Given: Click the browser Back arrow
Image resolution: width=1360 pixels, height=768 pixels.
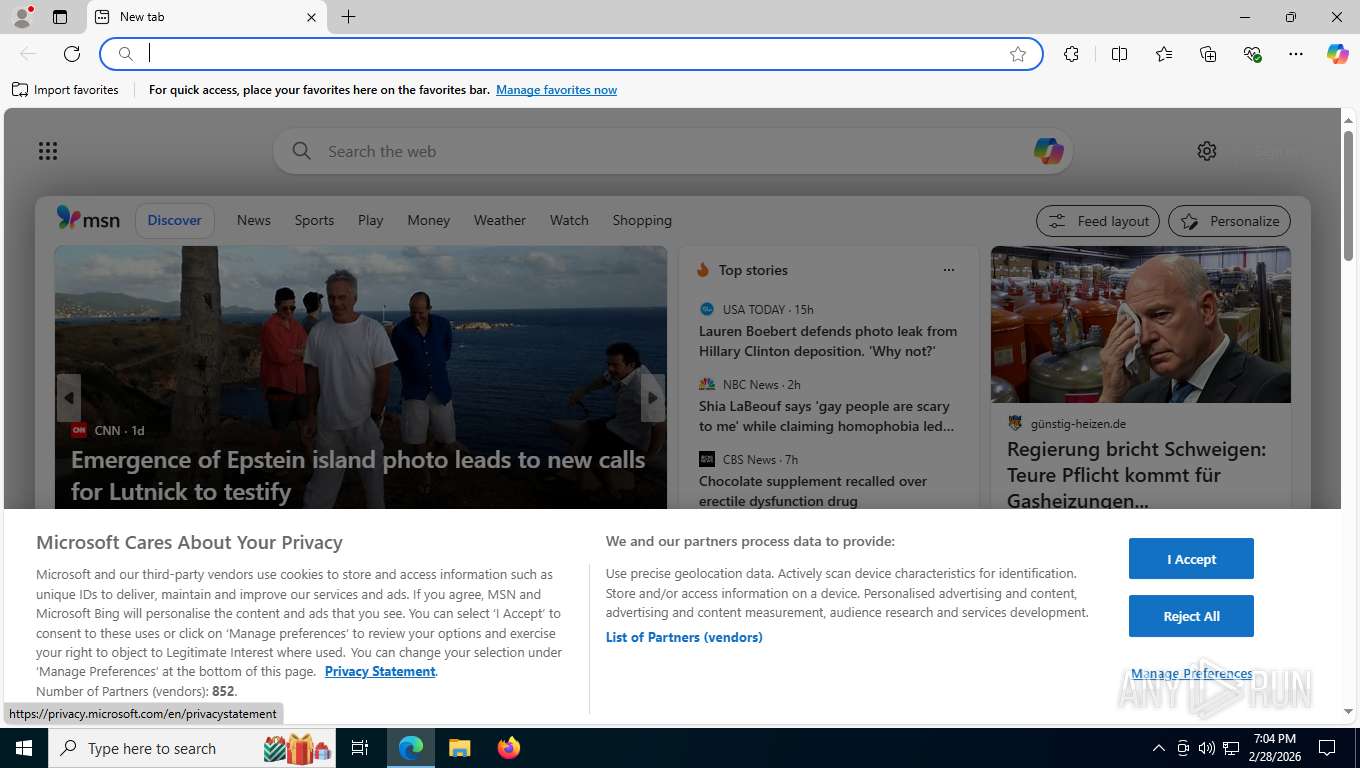Looking at the screenshot, I should pyautogui.click(x=28, y=54).
